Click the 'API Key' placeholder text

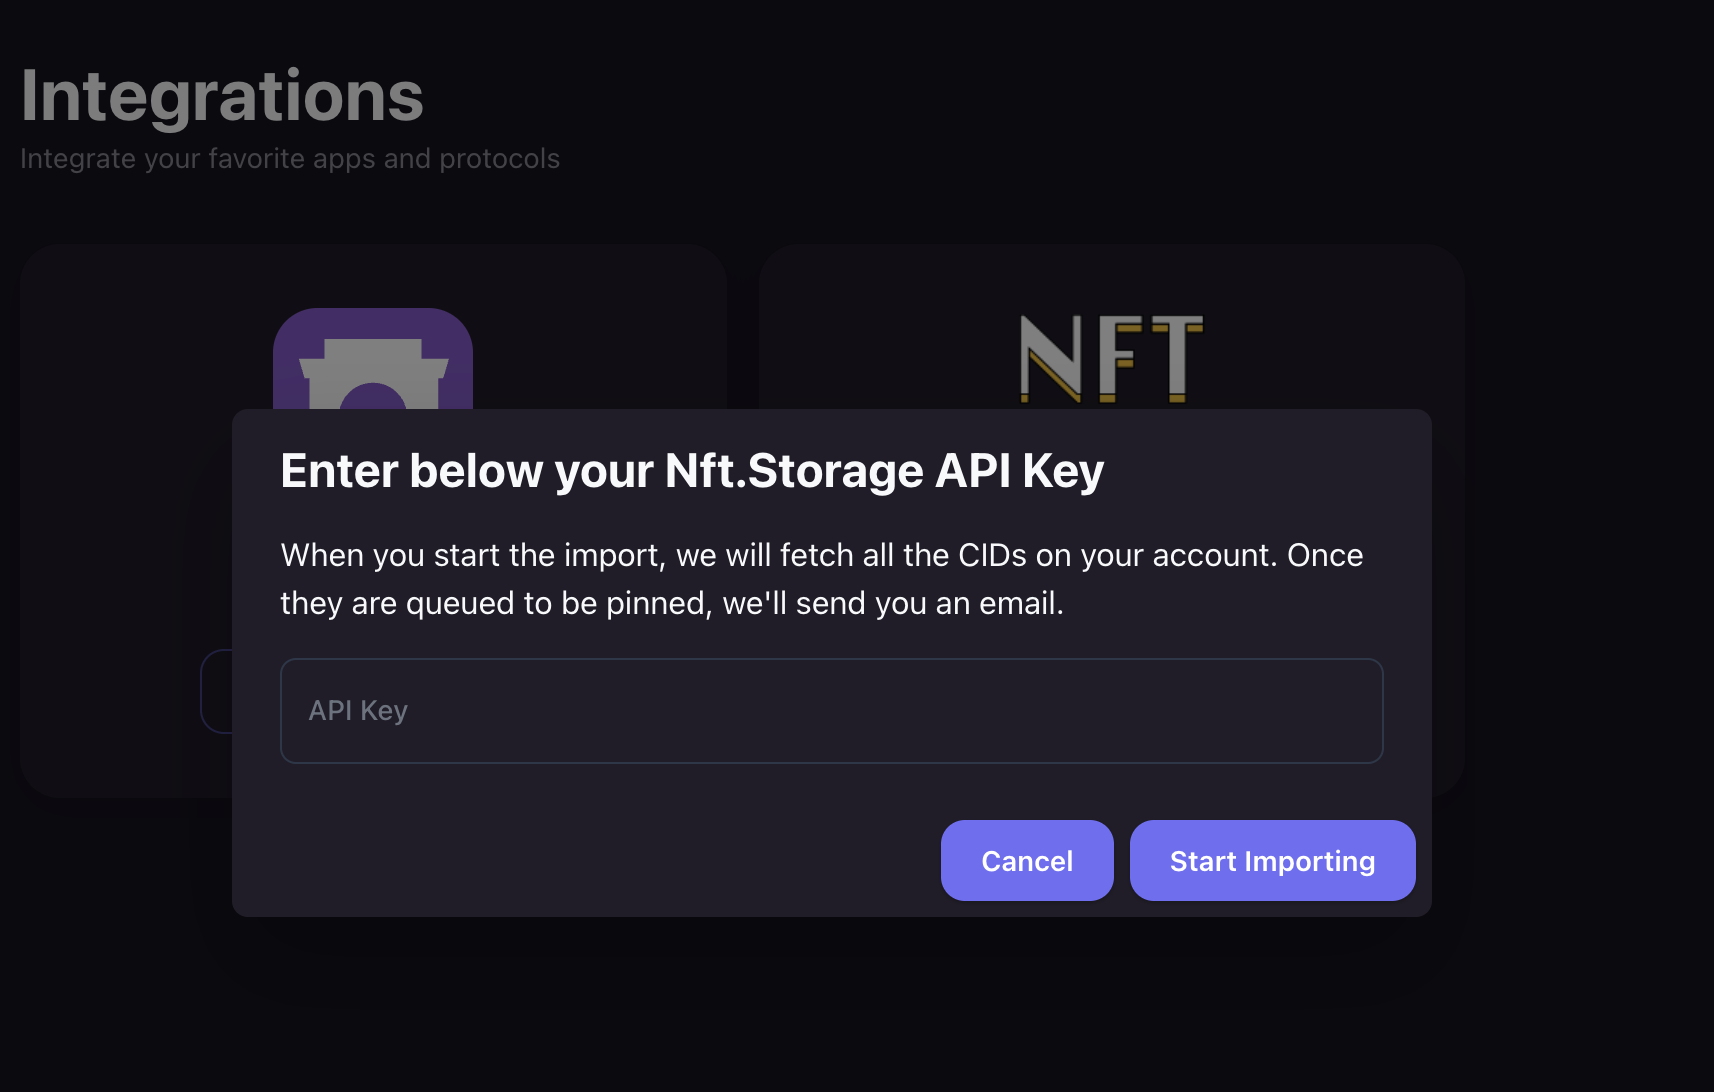[x=358, y=711]
